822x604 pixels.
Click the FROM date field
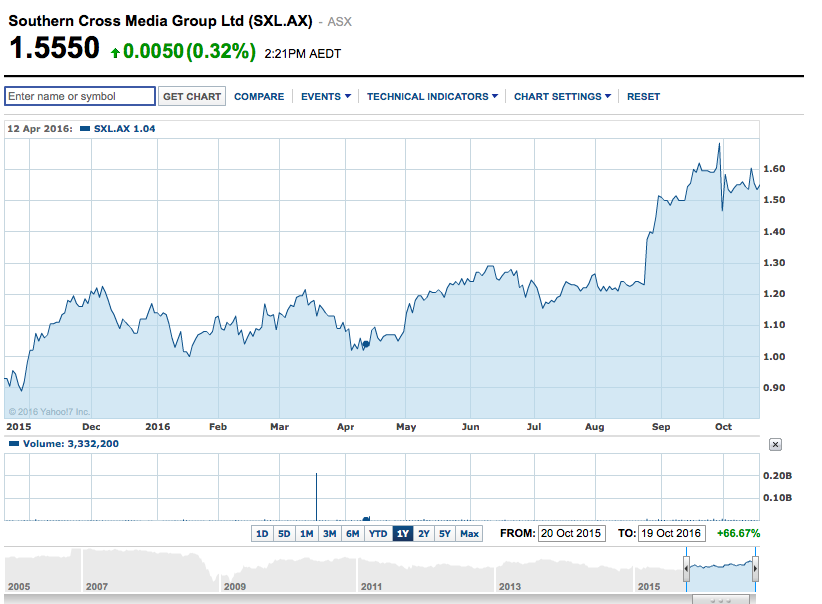coord(571,533)
